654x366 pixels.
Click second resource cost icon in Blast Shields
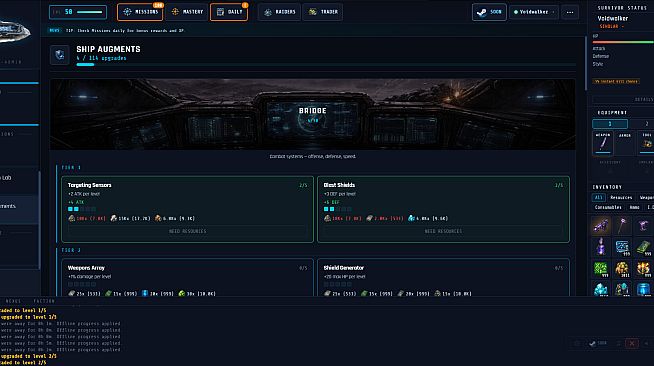click(369, 218)
